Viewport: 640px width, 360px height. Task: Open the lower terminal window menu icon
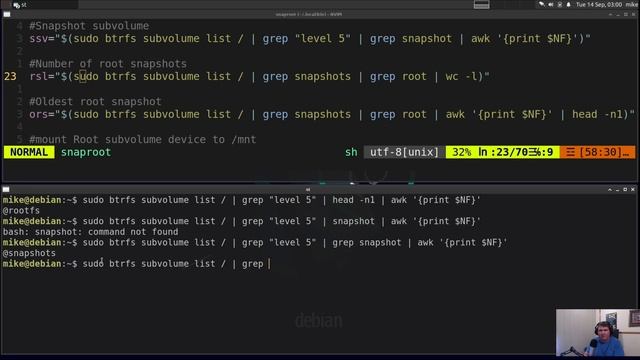pos(6,189)
